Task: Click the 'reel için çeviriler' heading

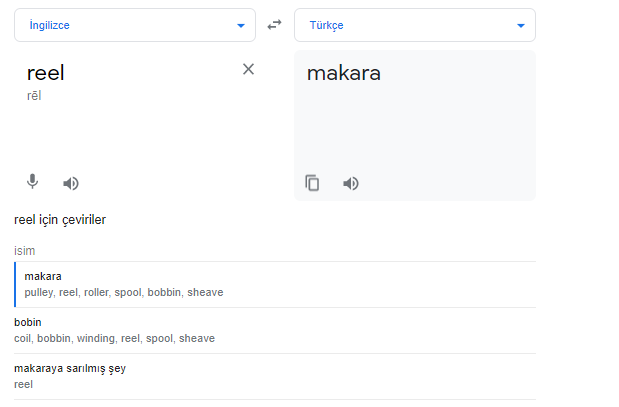Action: (x=60, y=219)
